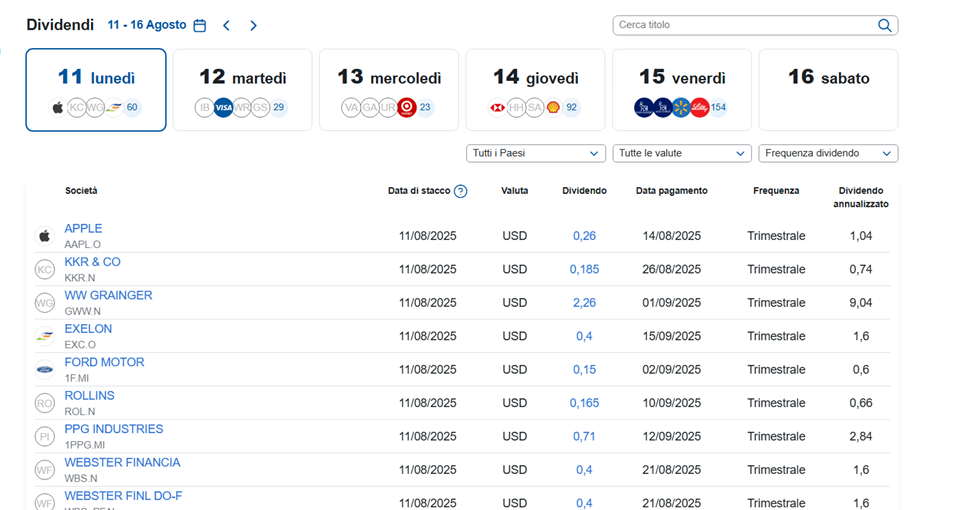Go to previous week with left arrow
Viewport: 964px width, 510px height.
click(226, 26)
